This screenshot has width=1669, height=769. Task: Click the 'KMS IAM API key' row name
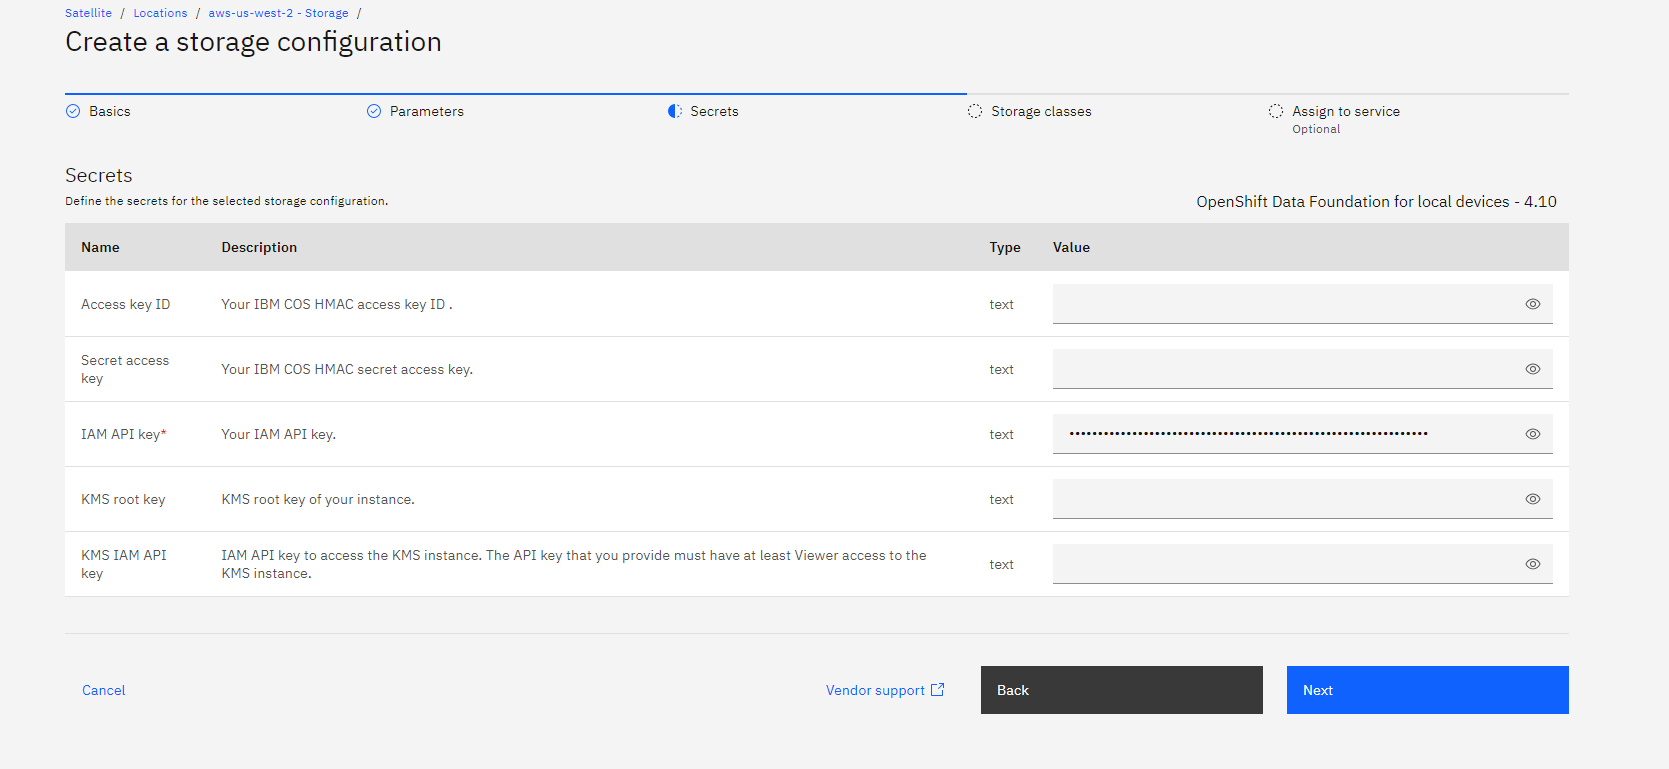(x=124, y=564)
